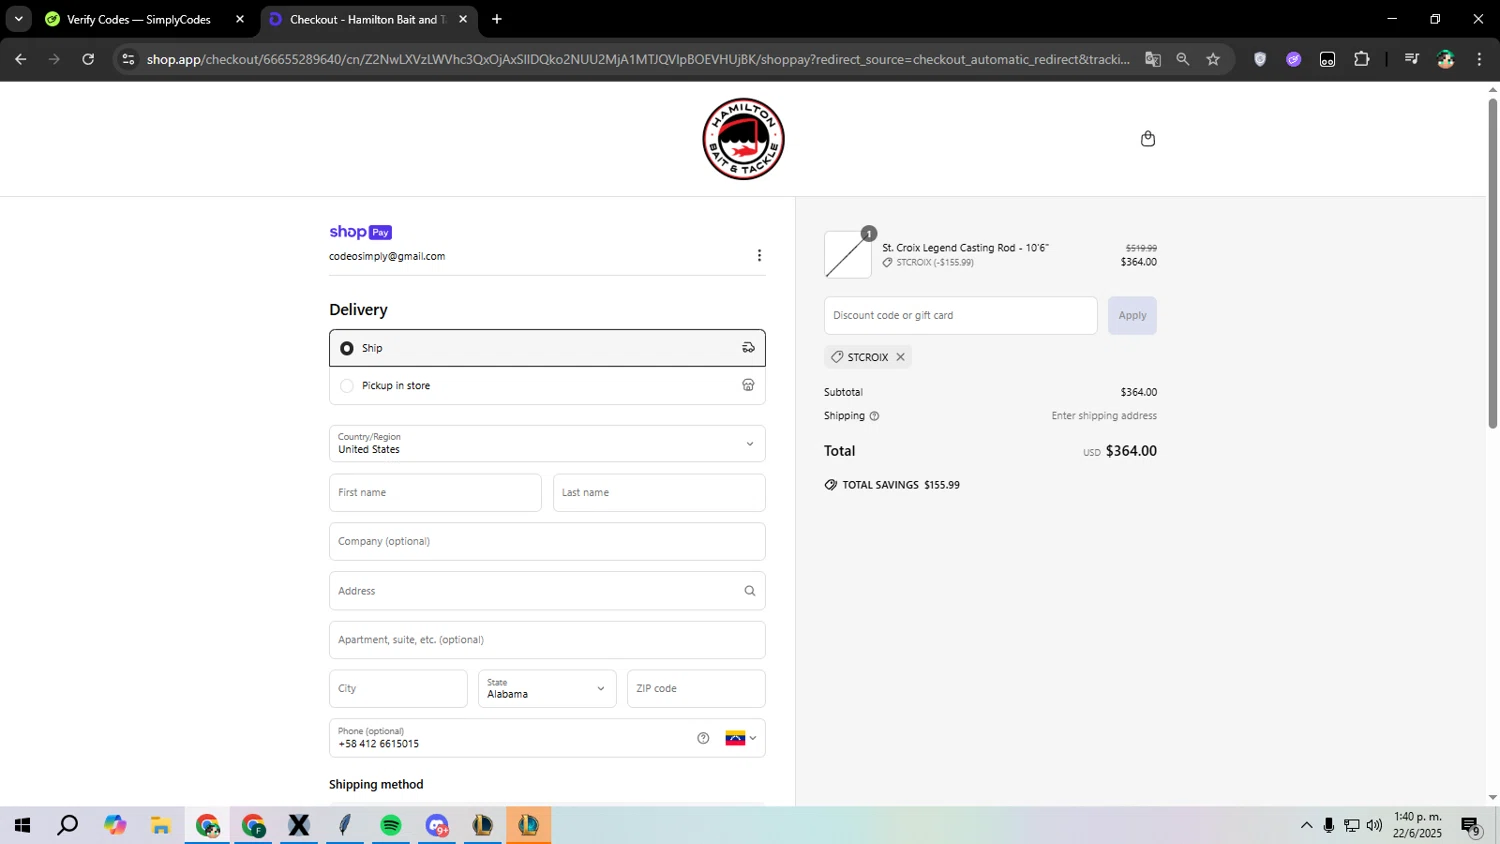Click the First name field

point(435,493)
